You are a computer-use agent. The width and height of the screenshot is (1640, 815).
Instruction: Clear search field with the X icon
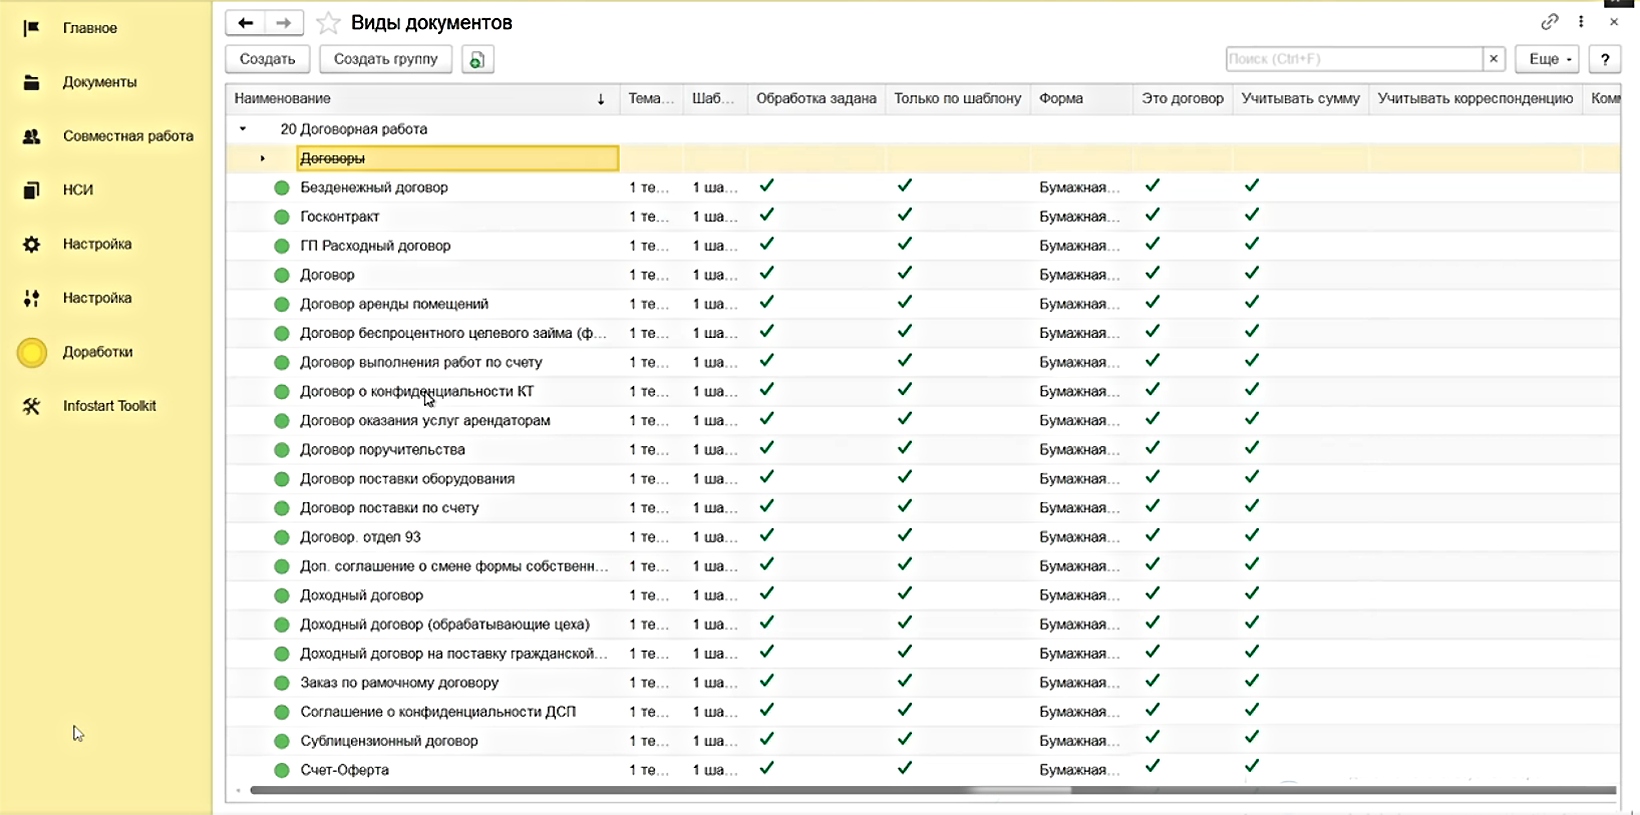coord(1493,59)
